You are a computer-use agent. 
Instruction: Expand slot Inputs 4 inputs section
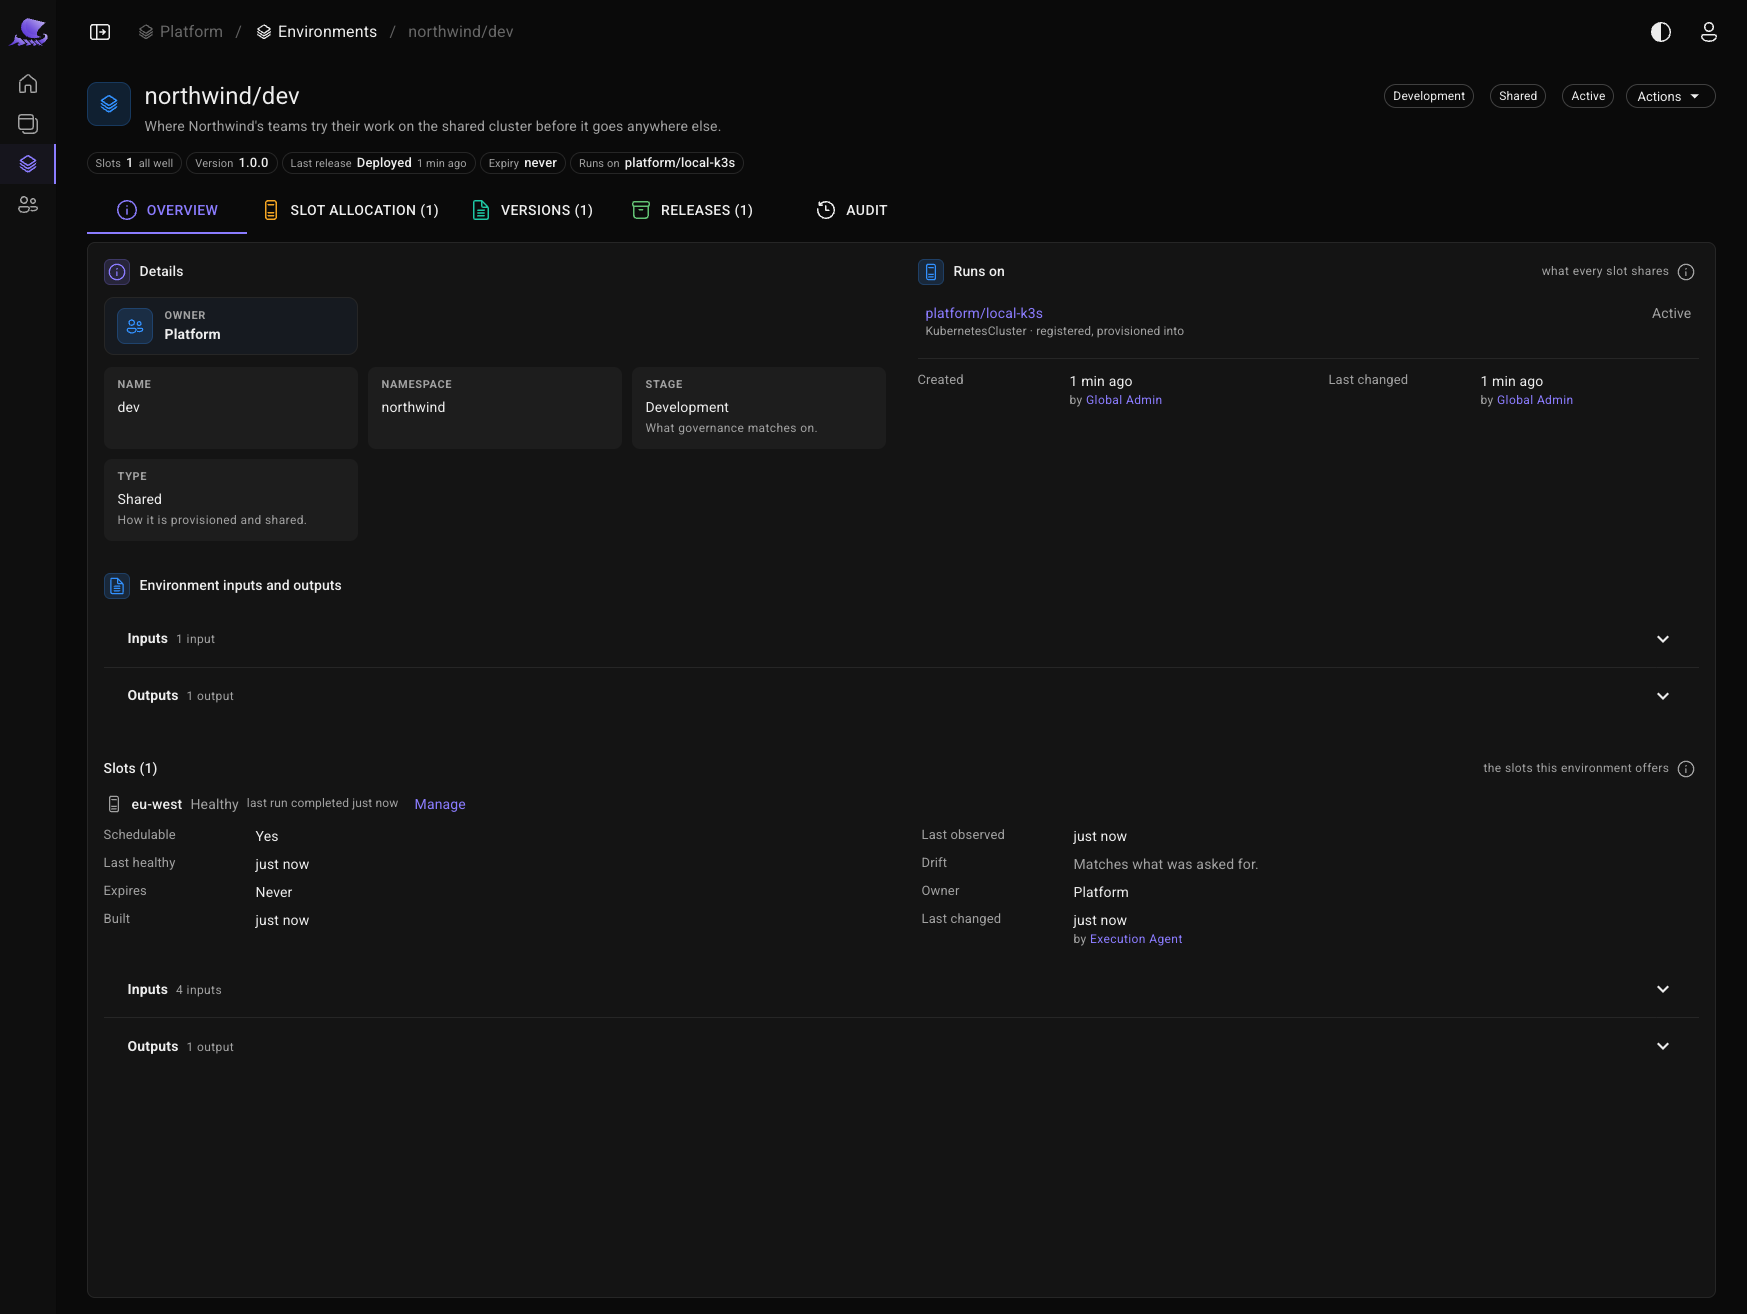[x=901, y=990]
